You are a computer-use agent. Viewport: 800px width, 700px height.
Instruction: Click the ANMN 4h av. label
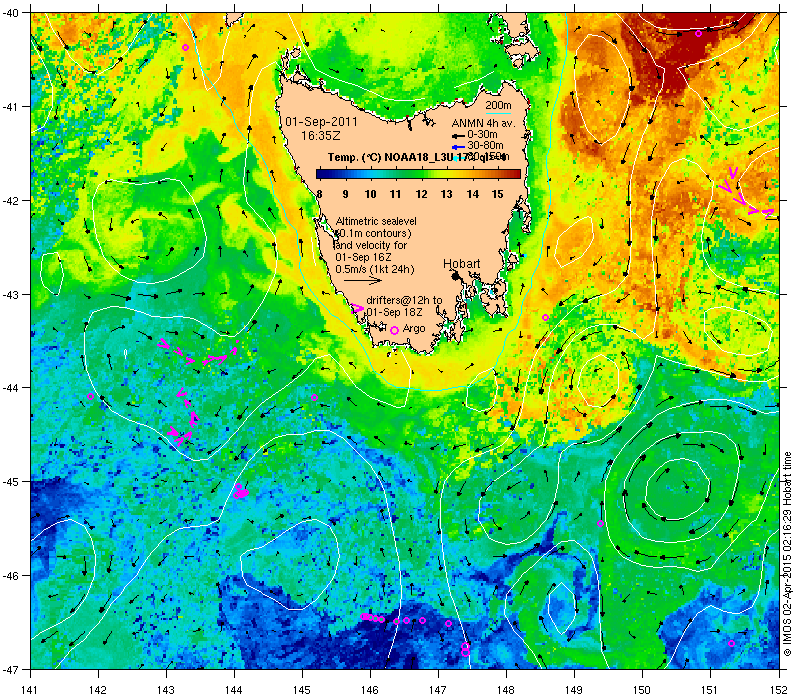coord(484,123)
